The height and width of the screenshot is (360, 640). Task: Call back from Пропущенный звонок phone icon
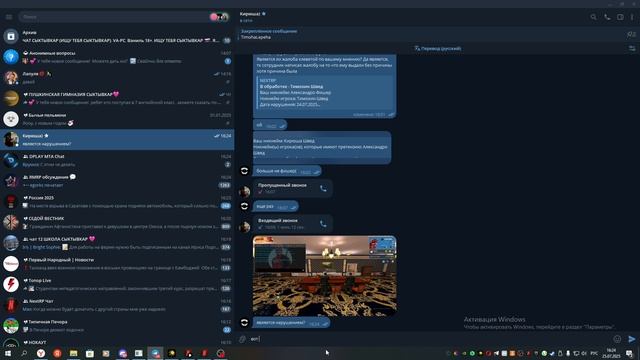click(x=323, y=189)
